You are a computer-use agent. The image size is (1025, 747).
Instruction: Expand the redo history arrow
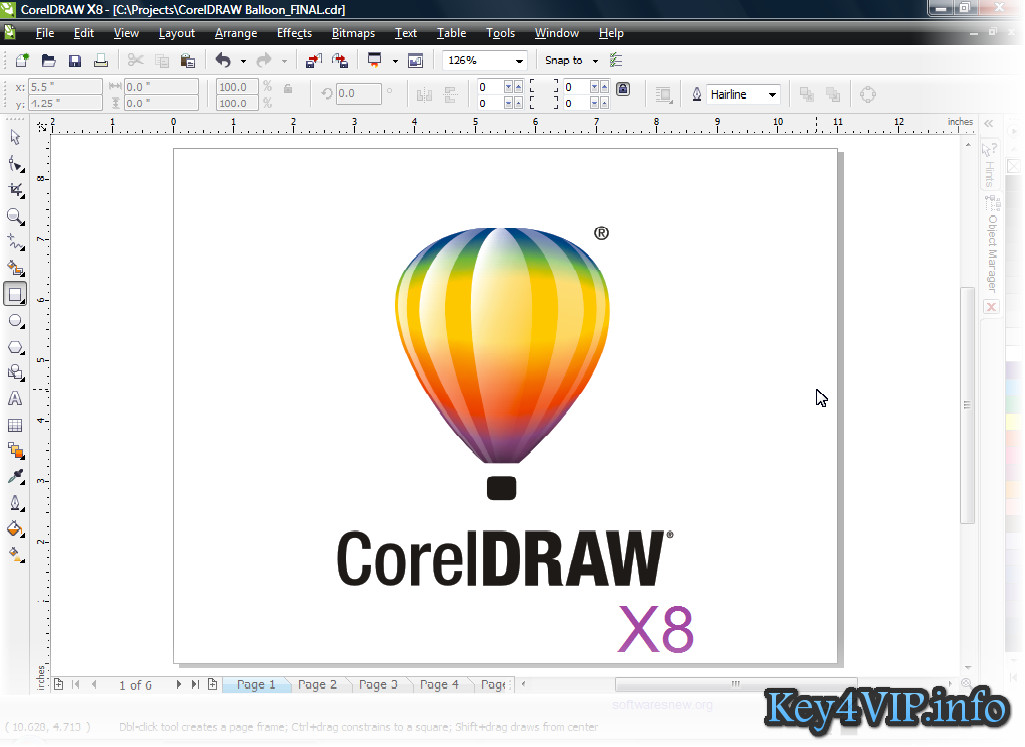click(x=284, y=61)
